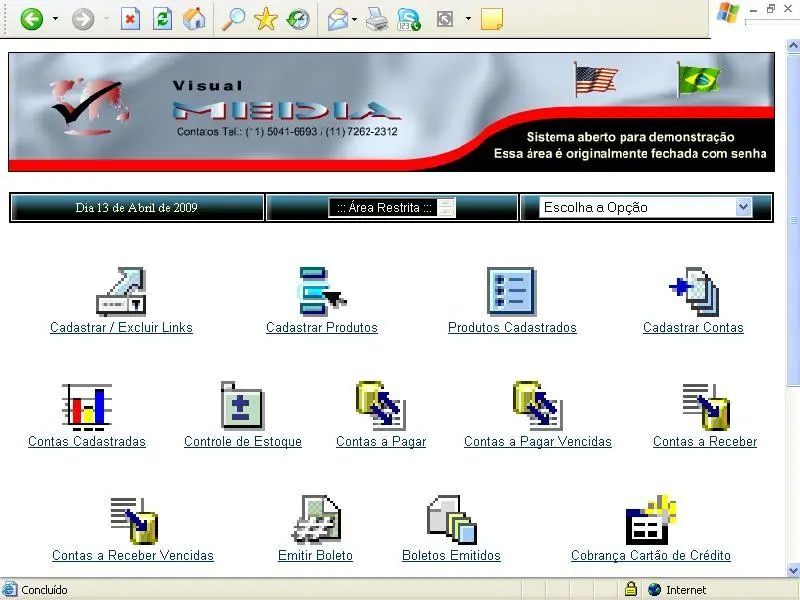Click the icon above 'Contas a Pagar'

[x=381, y=406]
